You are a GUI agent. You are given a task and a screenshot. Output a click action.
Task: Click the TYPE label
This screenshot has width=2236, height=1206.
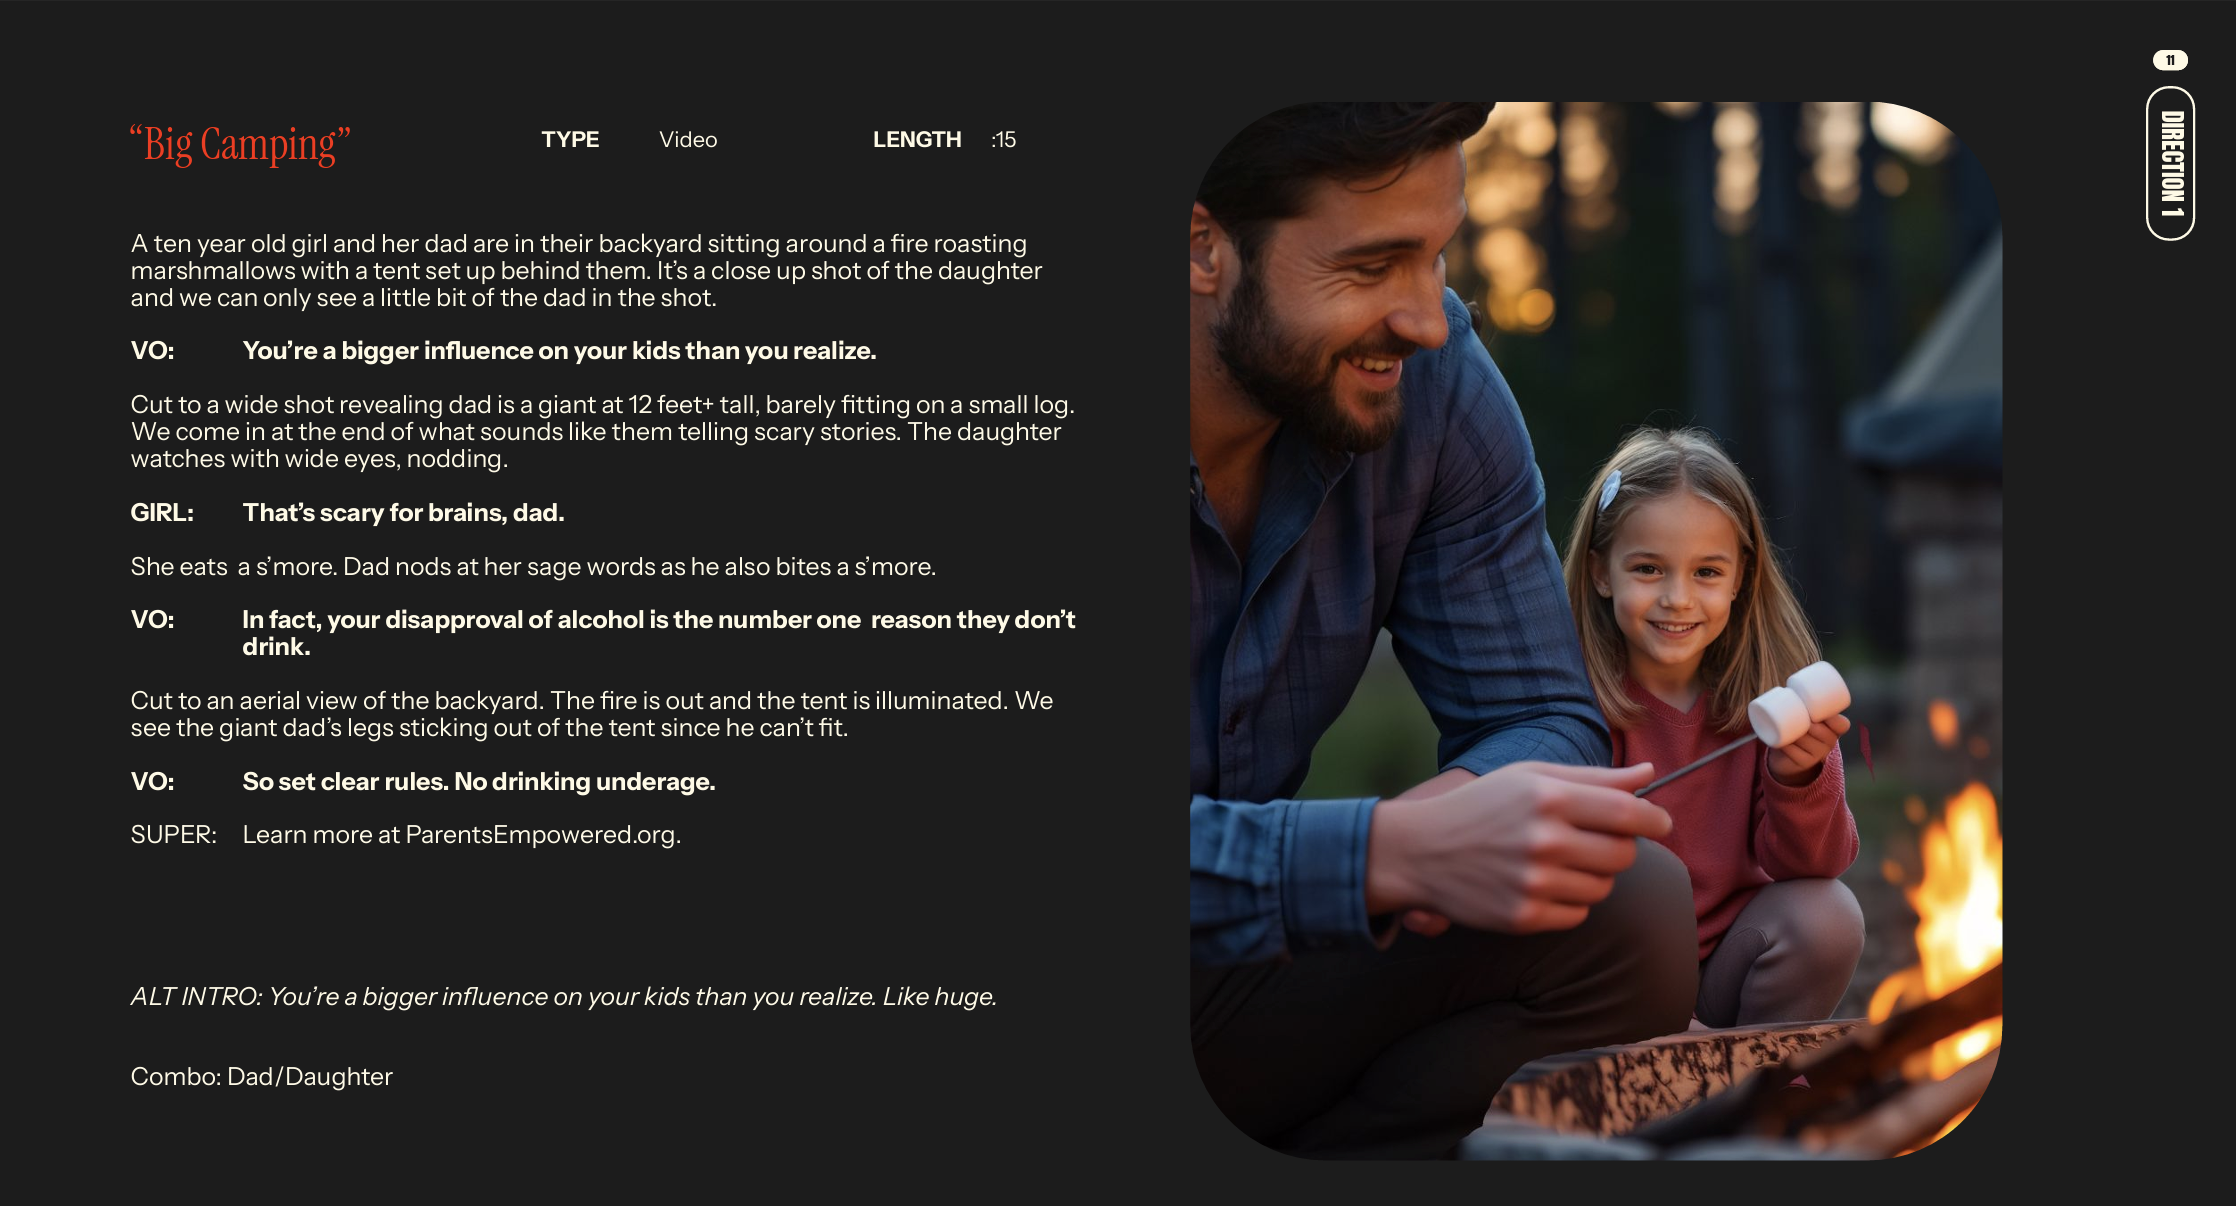tap(570, 140)
